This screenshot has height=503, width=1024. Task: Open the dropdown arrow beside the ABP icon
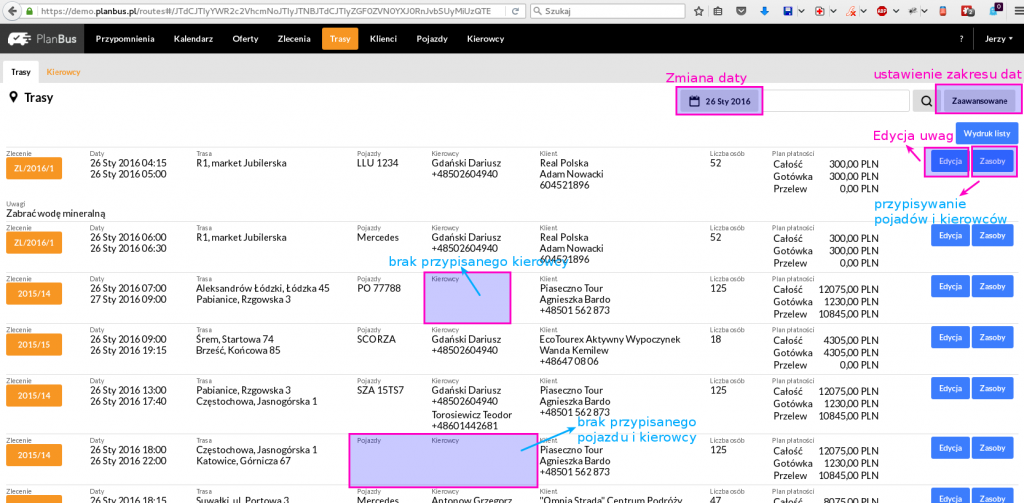(896, 12)
